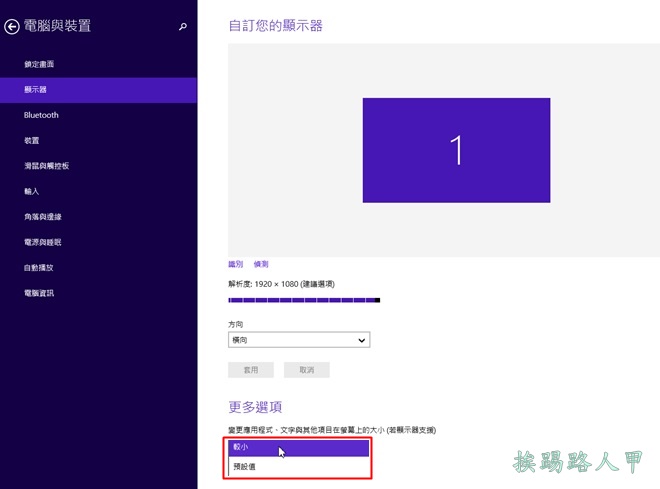660x489 pixels.
Task: Click the 識別 link
Action: [x=235, y=264]
